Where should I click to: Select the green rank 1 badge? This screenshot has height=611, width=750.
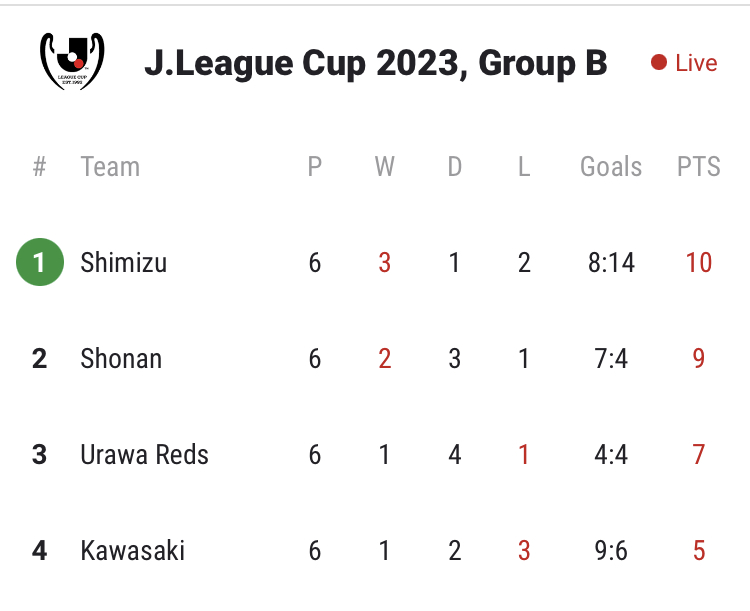coord(40,262)
